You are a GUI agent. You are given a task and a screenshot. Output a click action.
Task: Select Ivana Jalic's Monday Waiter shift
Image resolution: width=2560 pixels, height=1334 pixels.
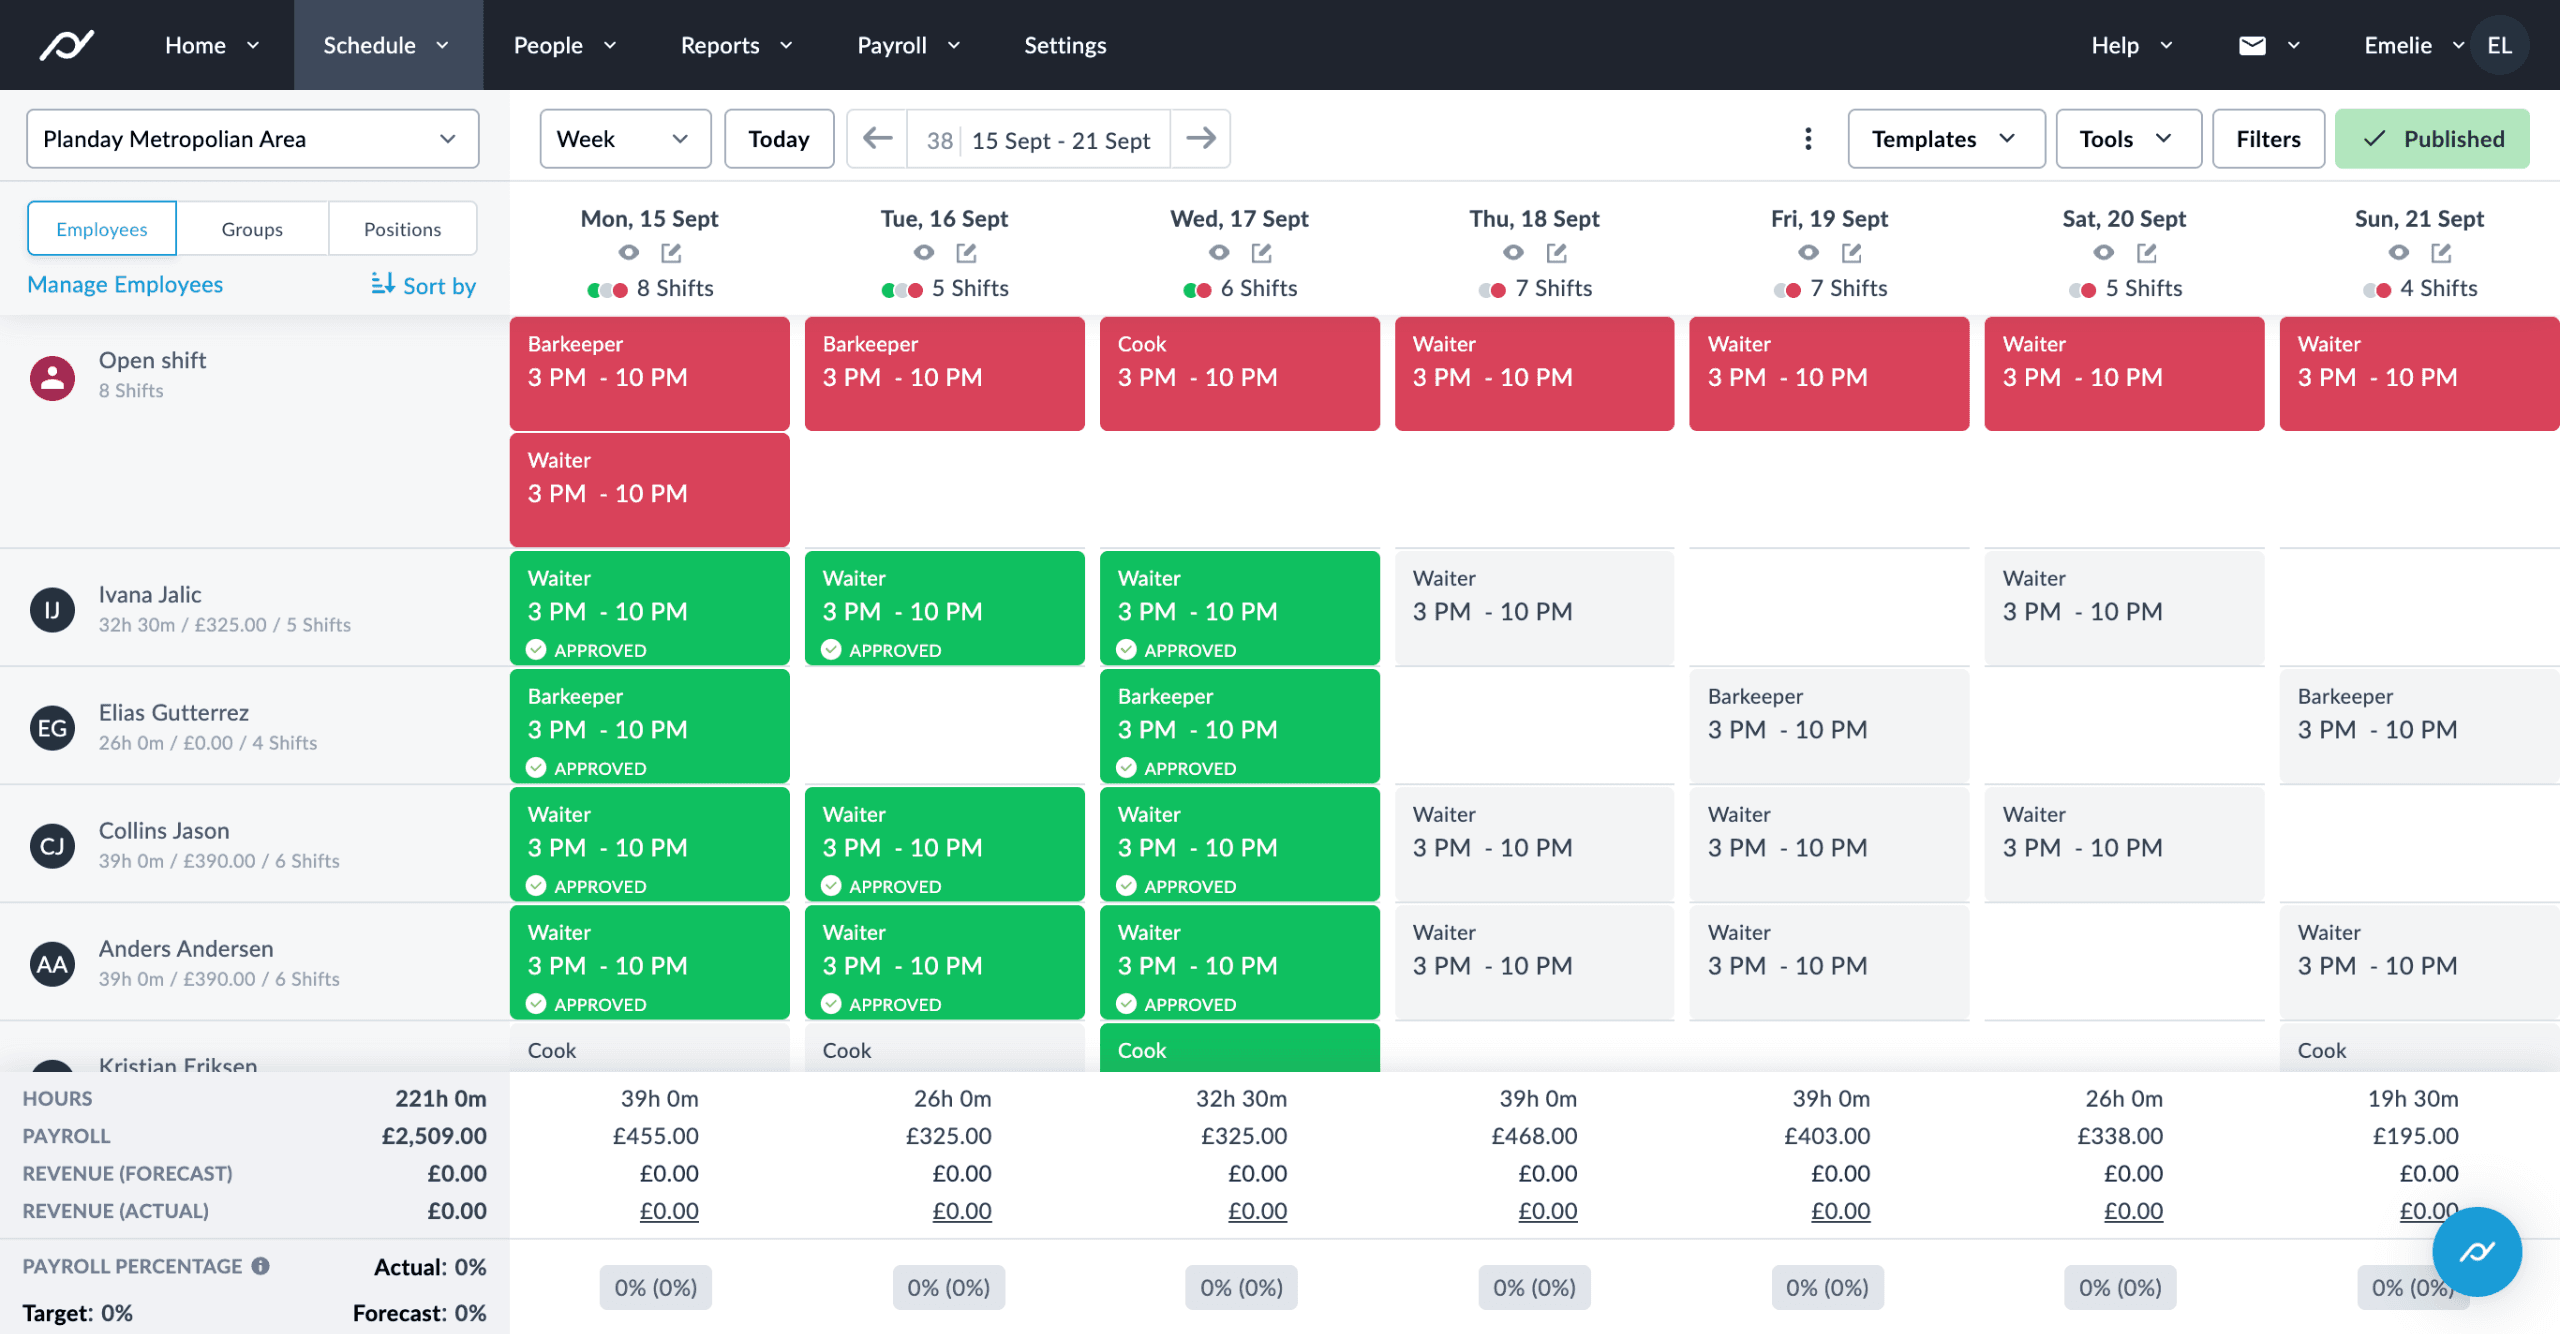[648, 607]
